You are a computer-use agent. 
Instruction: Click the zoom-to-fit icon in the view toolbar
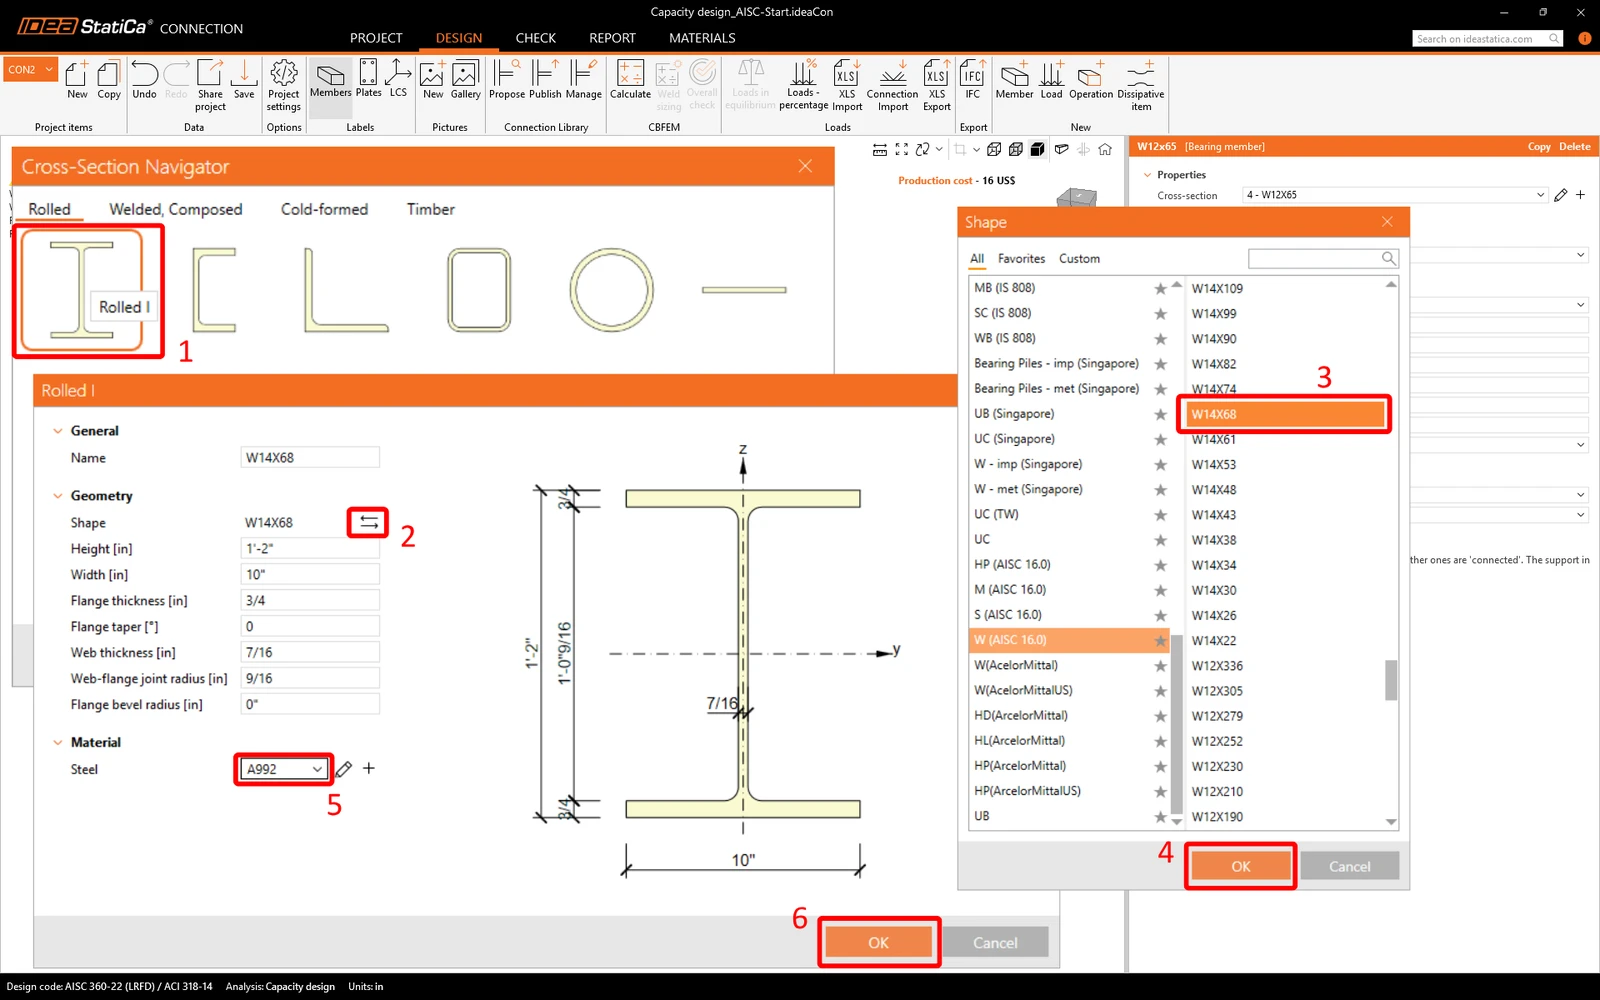click(x=902, y=149)
